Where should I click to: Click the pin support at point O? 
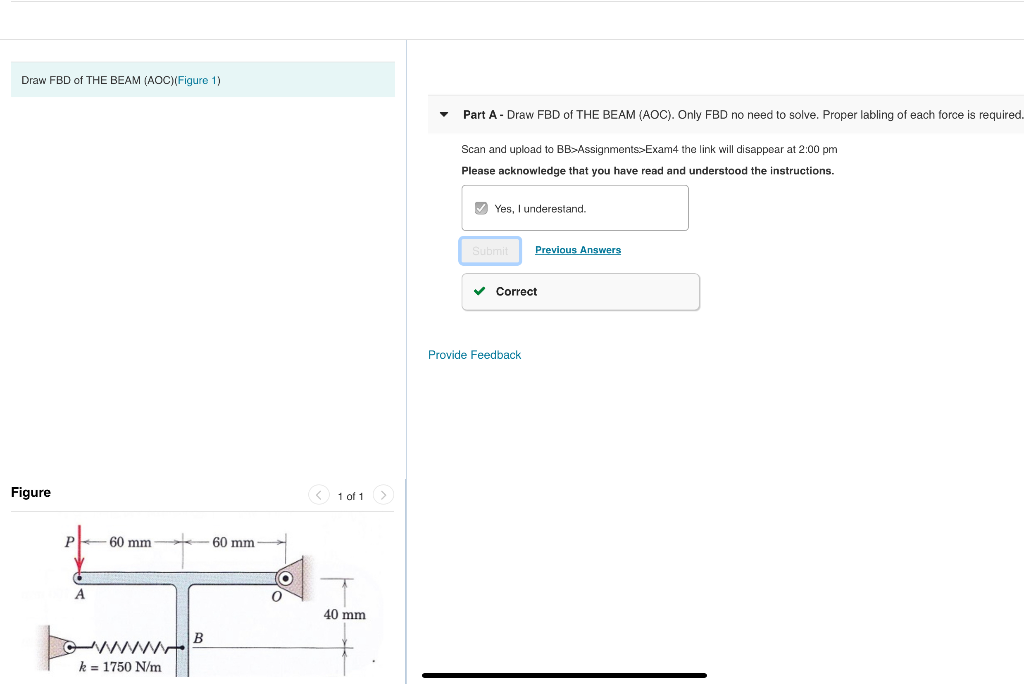286,578
